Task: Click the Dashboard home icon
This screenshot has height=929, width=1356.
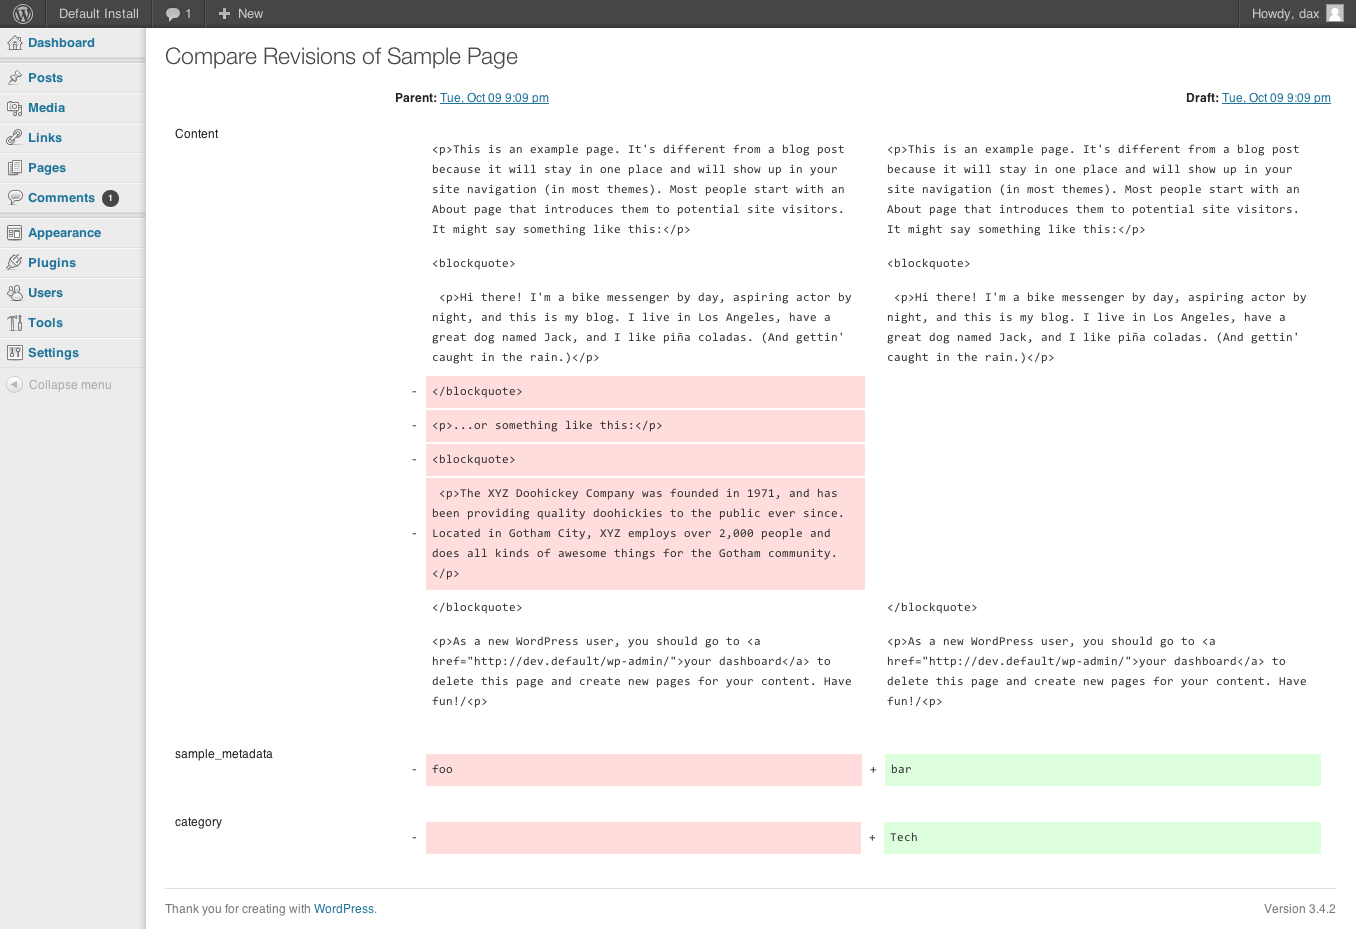Action: (14, 43)
